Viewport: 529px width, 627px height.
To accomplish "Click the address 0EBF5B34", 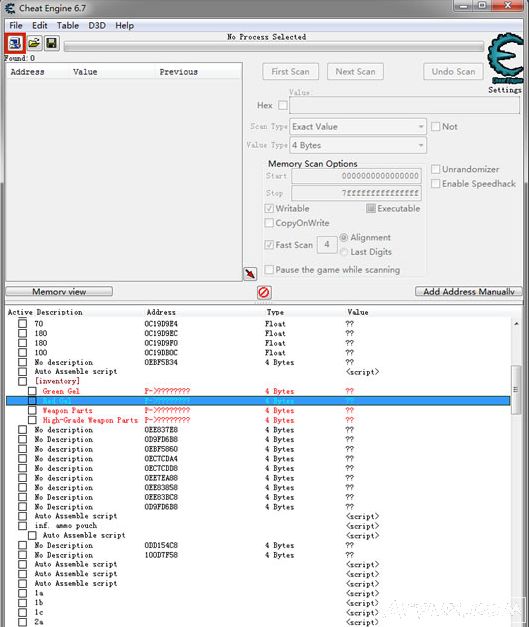I will coord(161,362).
